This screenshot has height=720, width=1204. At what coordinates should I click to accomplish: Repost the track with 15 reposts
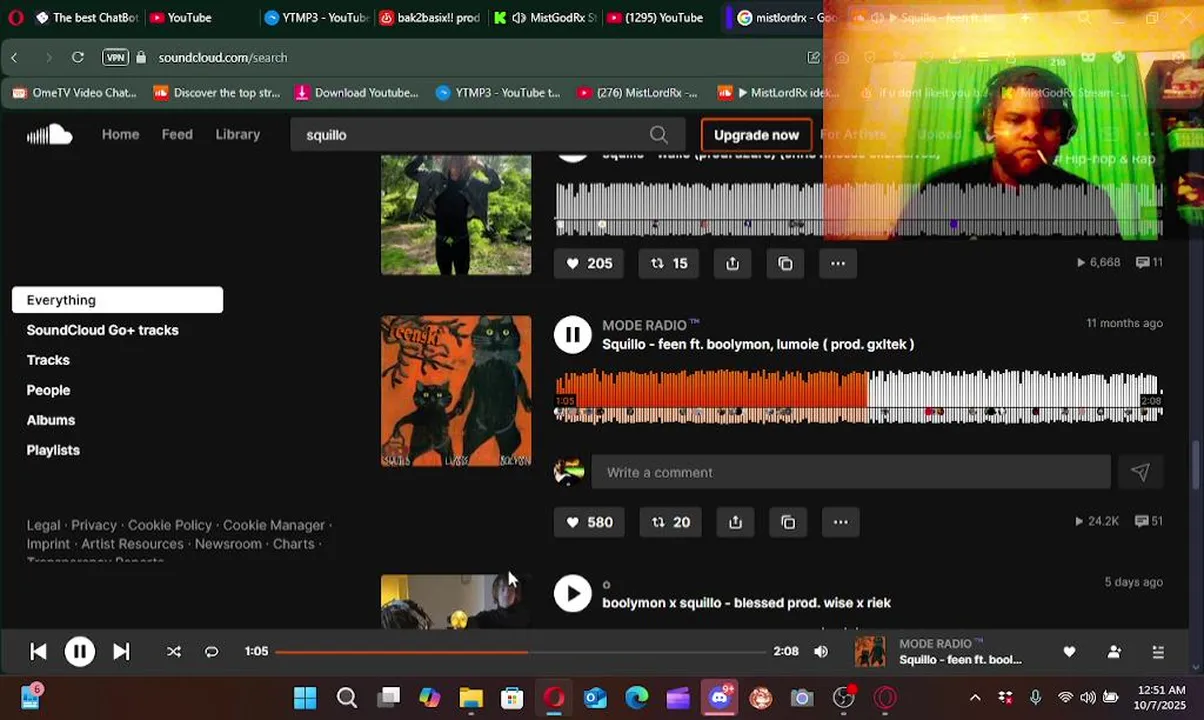coord(669,263)
